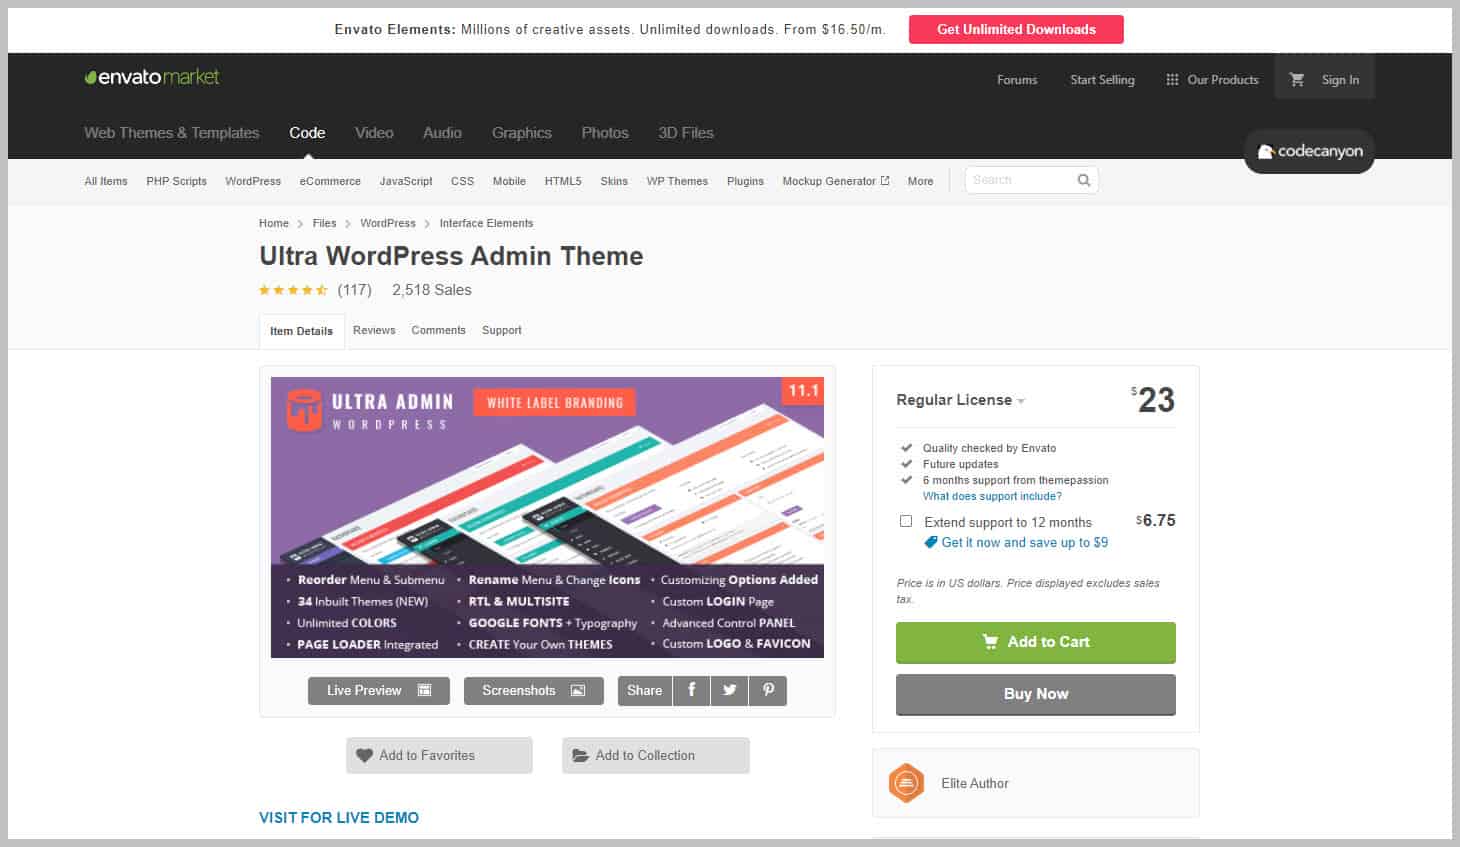The width and height of the screenshot is (1460, 847).
Task: Go to Interface Elements breadcrumb
Action: pyautogui.click(x=486, y=223)
